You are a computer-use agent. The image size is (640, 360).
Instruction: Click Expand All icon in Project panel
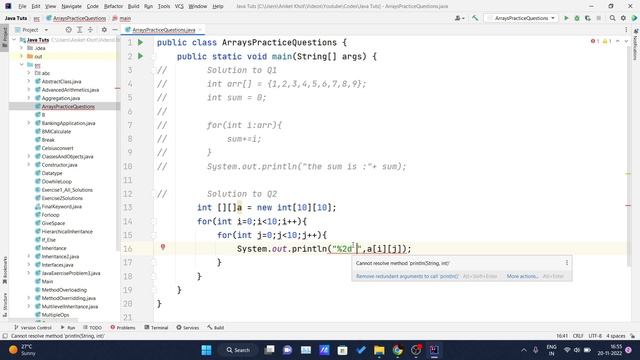pos(80,30)
